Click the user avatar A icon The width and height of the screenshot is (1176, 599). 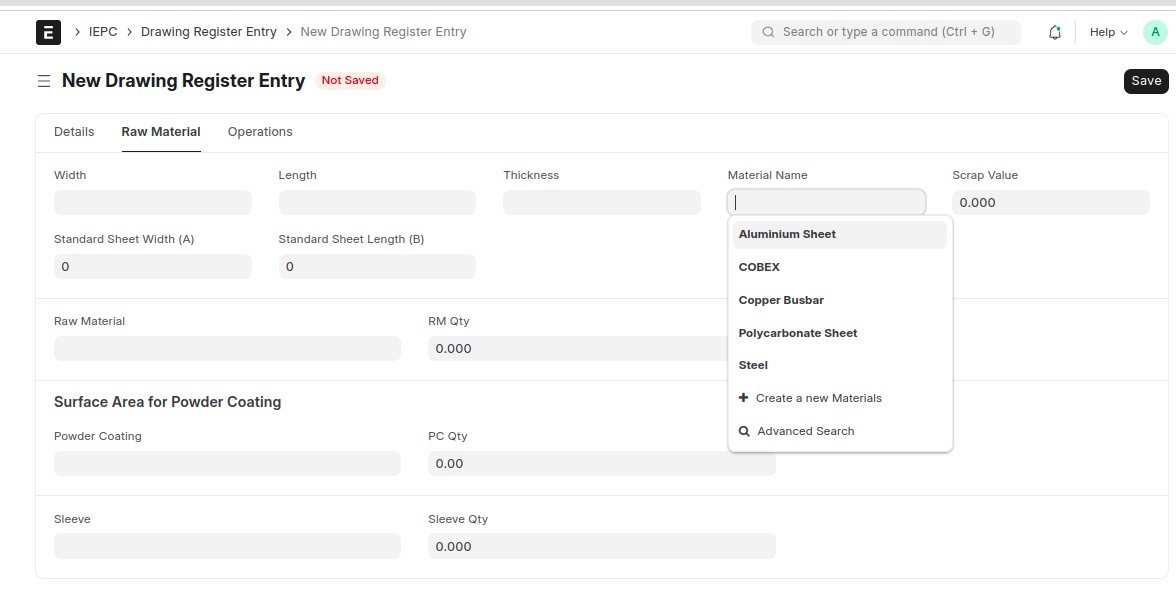(1154, 32)
